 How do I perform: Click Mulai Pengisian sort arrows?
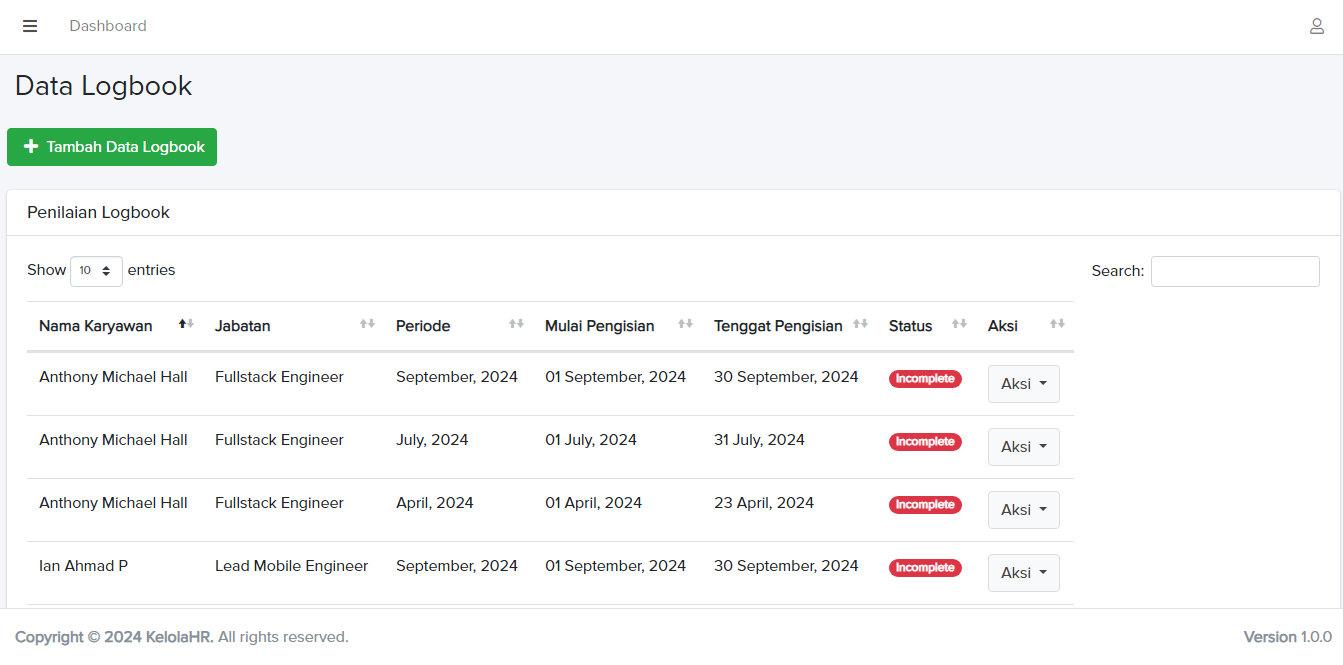coord(685,324)
